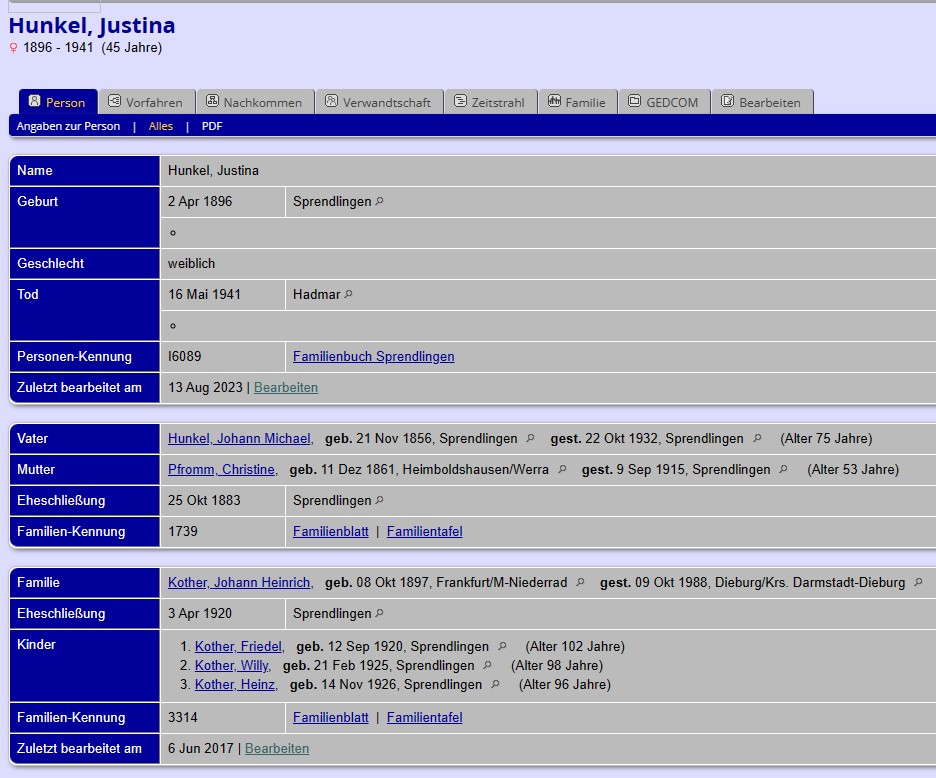
Task: Open Familientafel for family 1739
Action: [424, 531]
